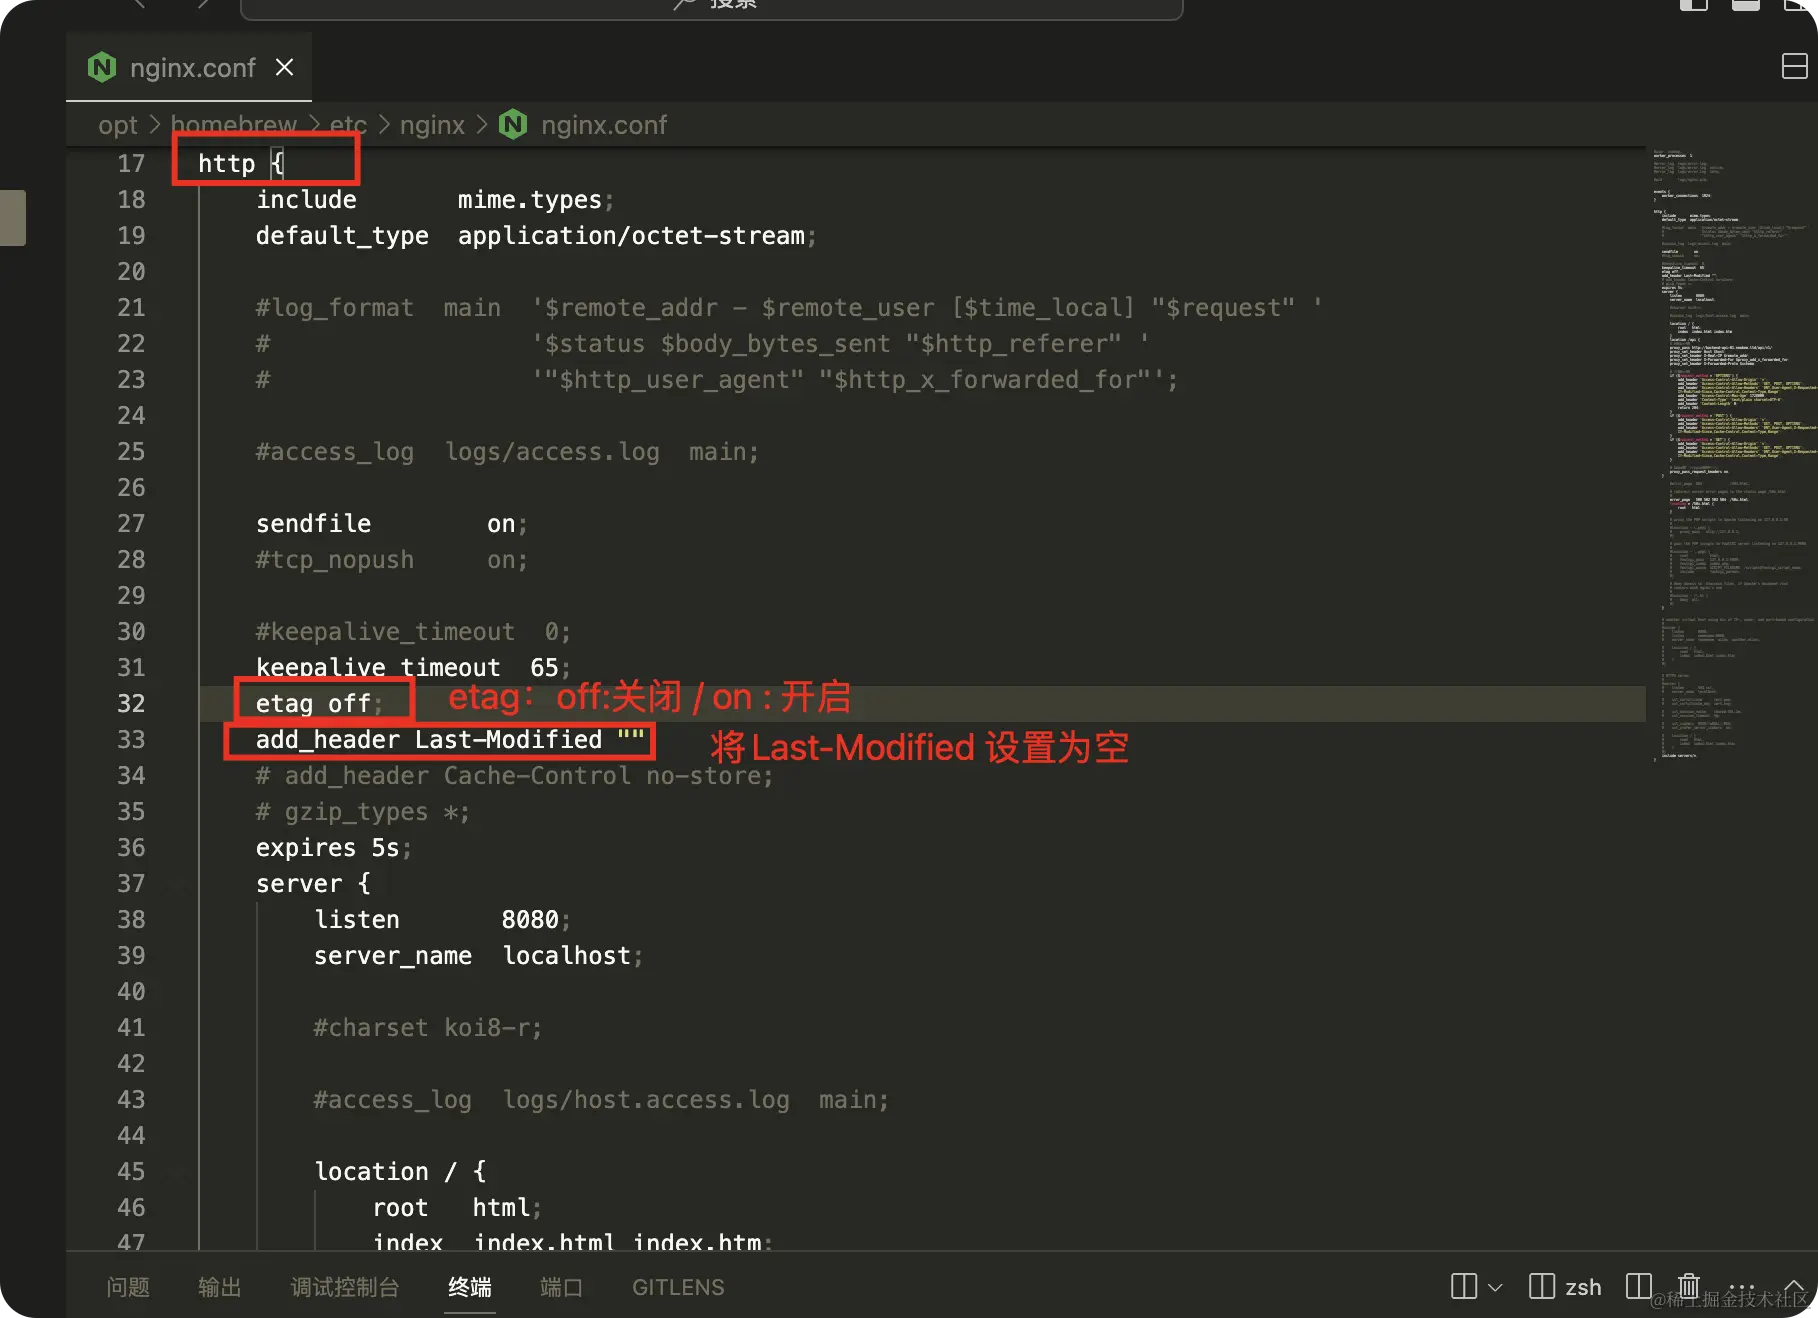Click the nginx icon on the editor tab

tap(102, 67)
